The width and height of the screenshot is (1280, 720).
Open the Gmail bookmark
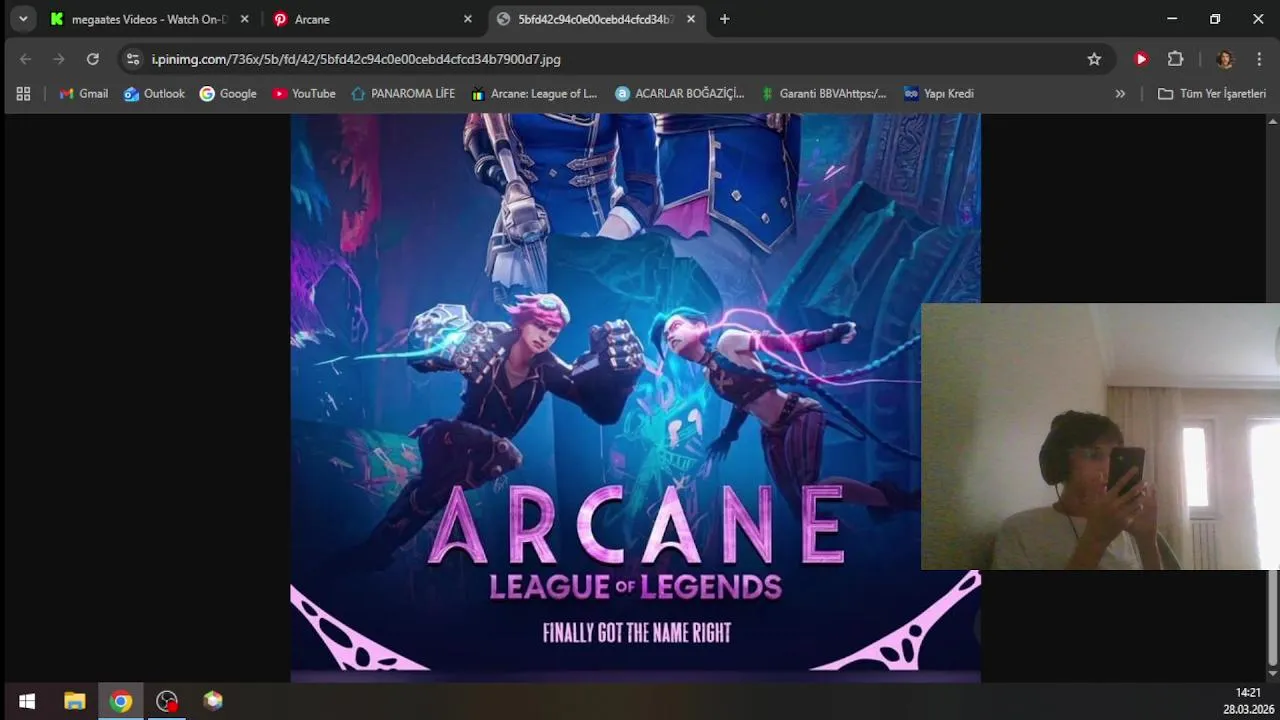pos(83,93)
